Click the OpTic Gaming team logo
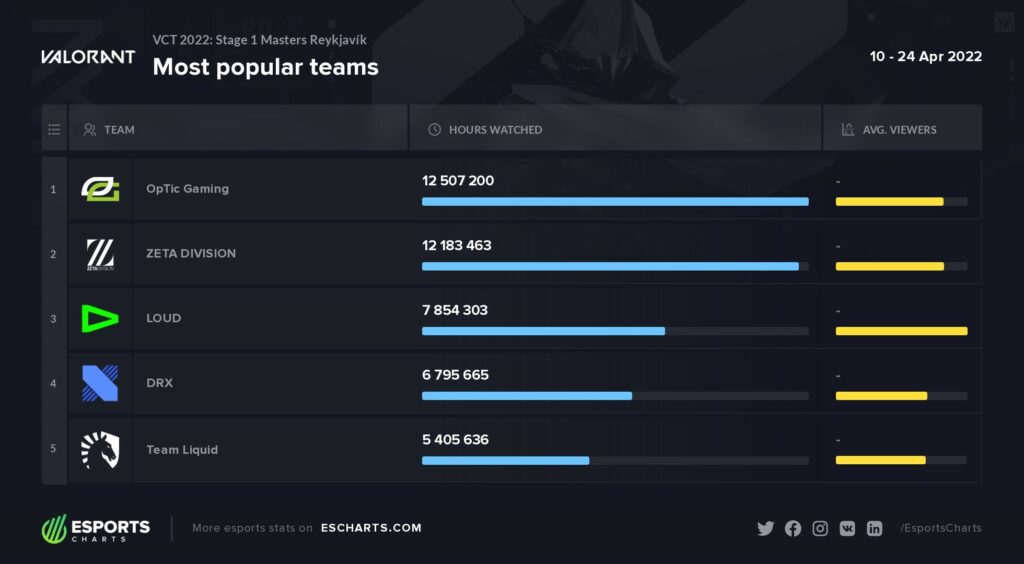Image resolution: width=1024 pixels, height=564 pixels. pyautogui.click(x=101, y=189)
